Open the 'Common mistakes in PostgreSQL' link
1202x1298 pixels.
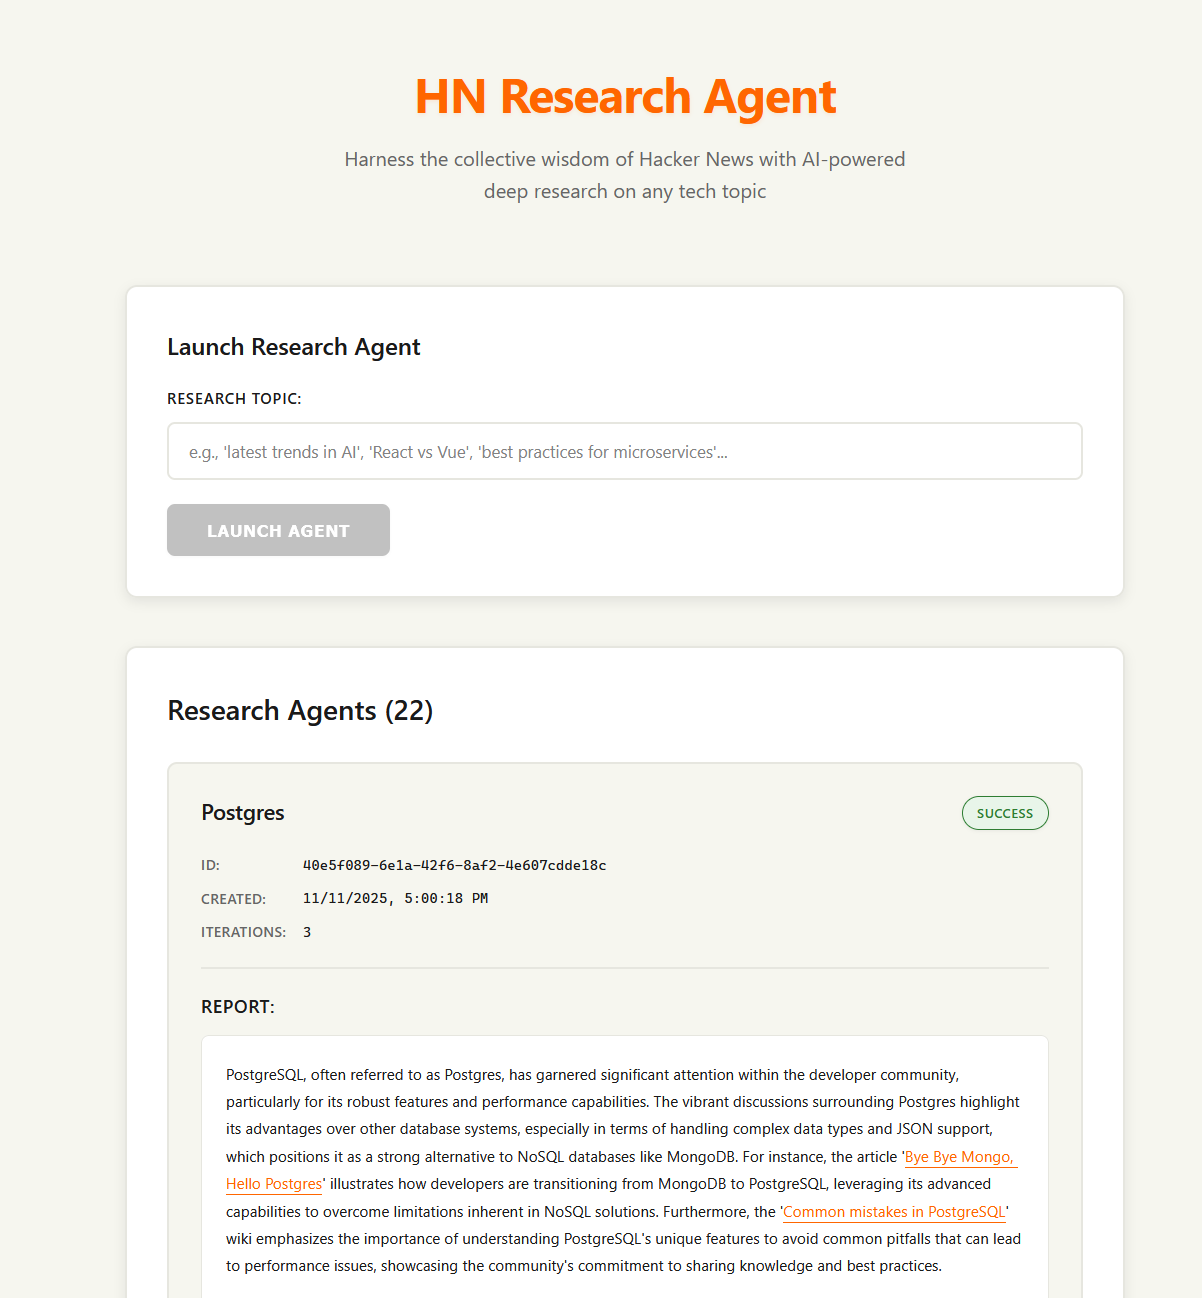pos(893,1211)
